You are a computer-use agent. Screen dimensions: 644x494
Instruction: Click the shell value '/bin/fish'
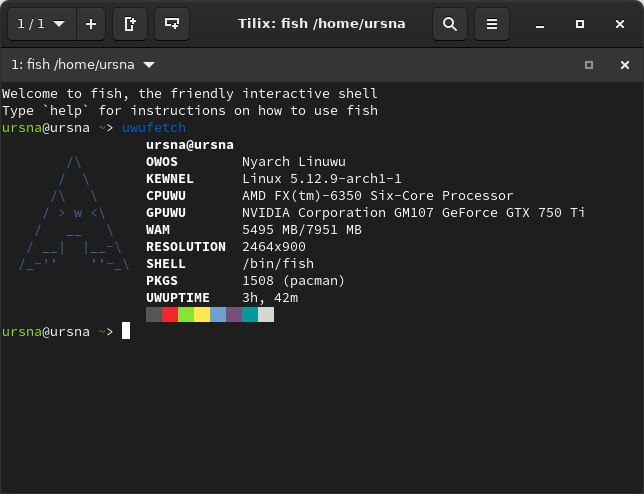click(x=278, y=264)
